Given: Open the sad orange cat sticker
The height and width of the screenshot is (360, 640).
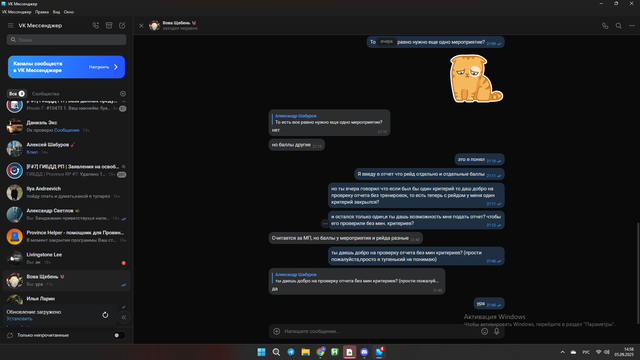Looking at the screenshot, I should pyautogui.click(x=476, y=78).
